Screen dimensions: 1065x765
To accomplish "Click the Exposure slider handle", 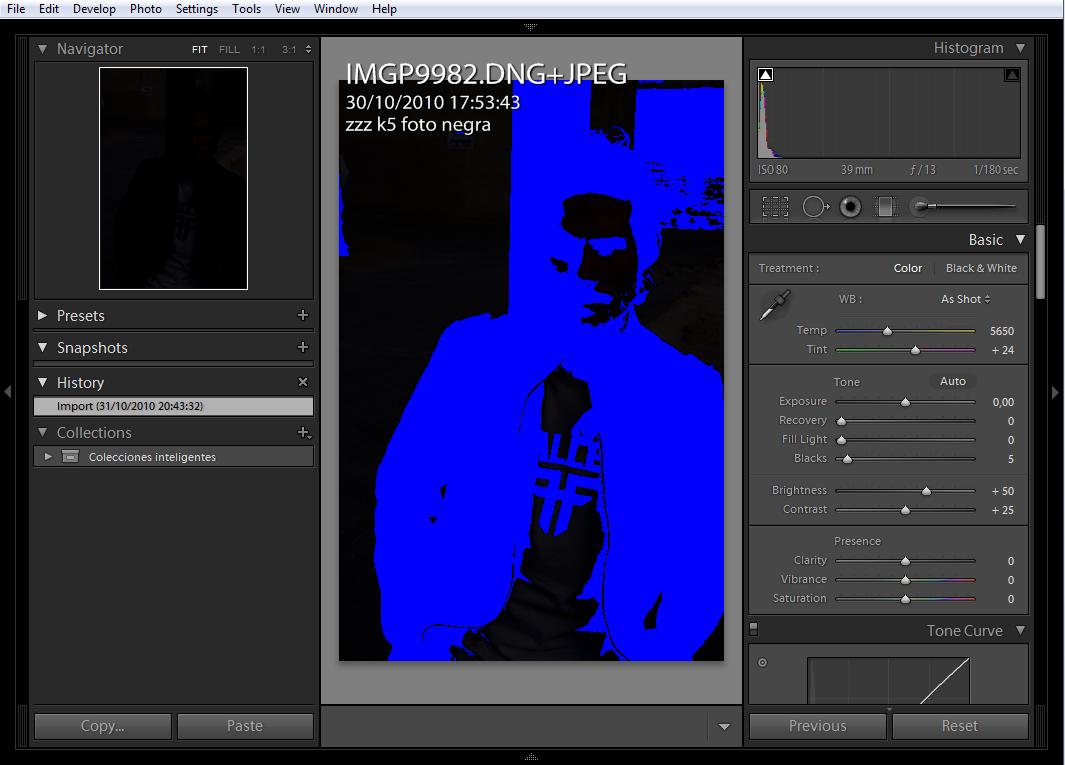I will (x=905, y=402).
